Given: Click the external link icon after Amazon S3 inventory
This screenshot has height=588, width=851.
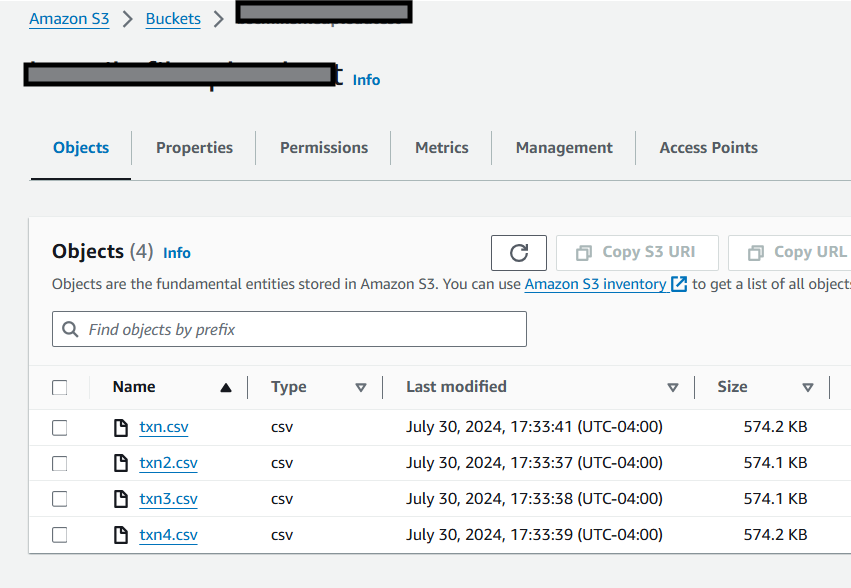Looking at the screenshot, I should 679,284.
